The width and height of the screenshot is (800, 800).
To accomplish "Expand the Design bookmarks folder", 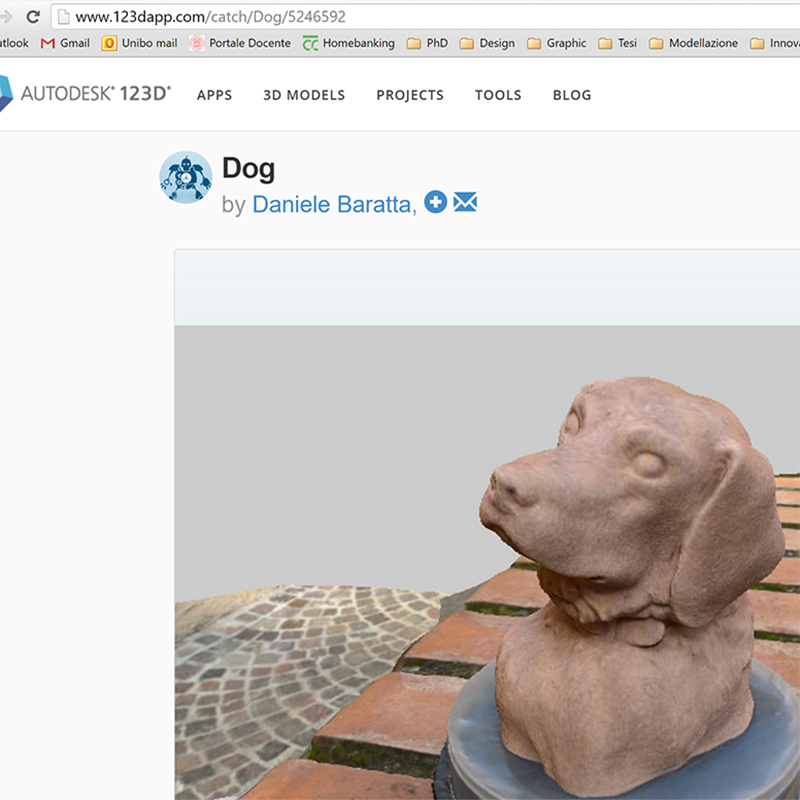I will coord(487,43).
